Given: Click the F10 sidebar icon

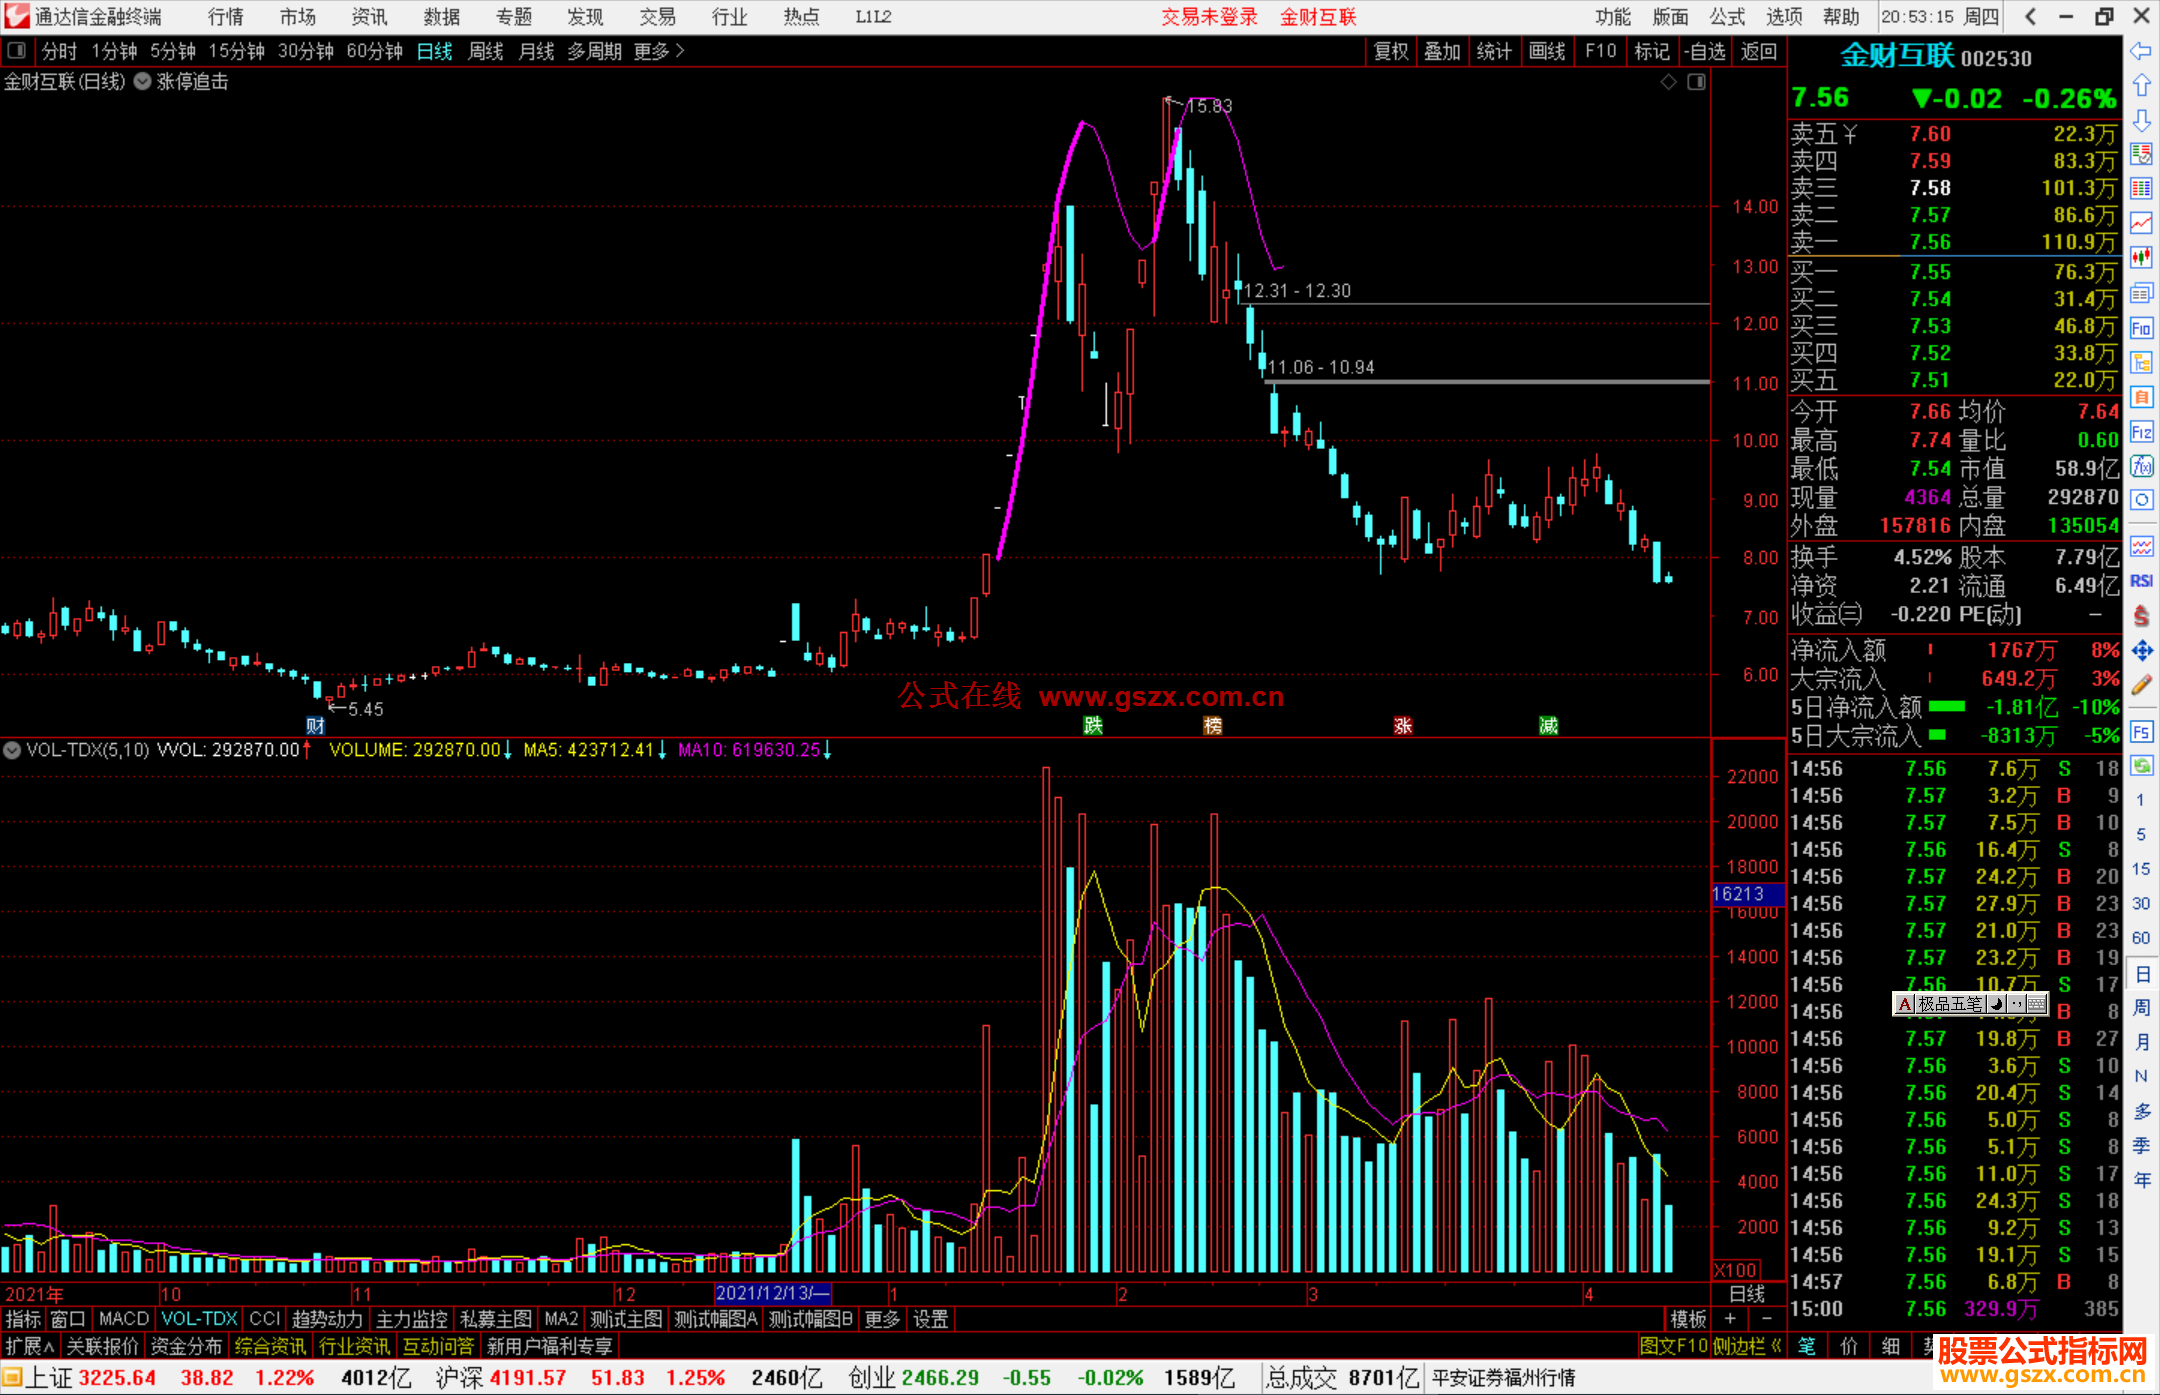Looking at the screenshot, I should [2141, 328].
